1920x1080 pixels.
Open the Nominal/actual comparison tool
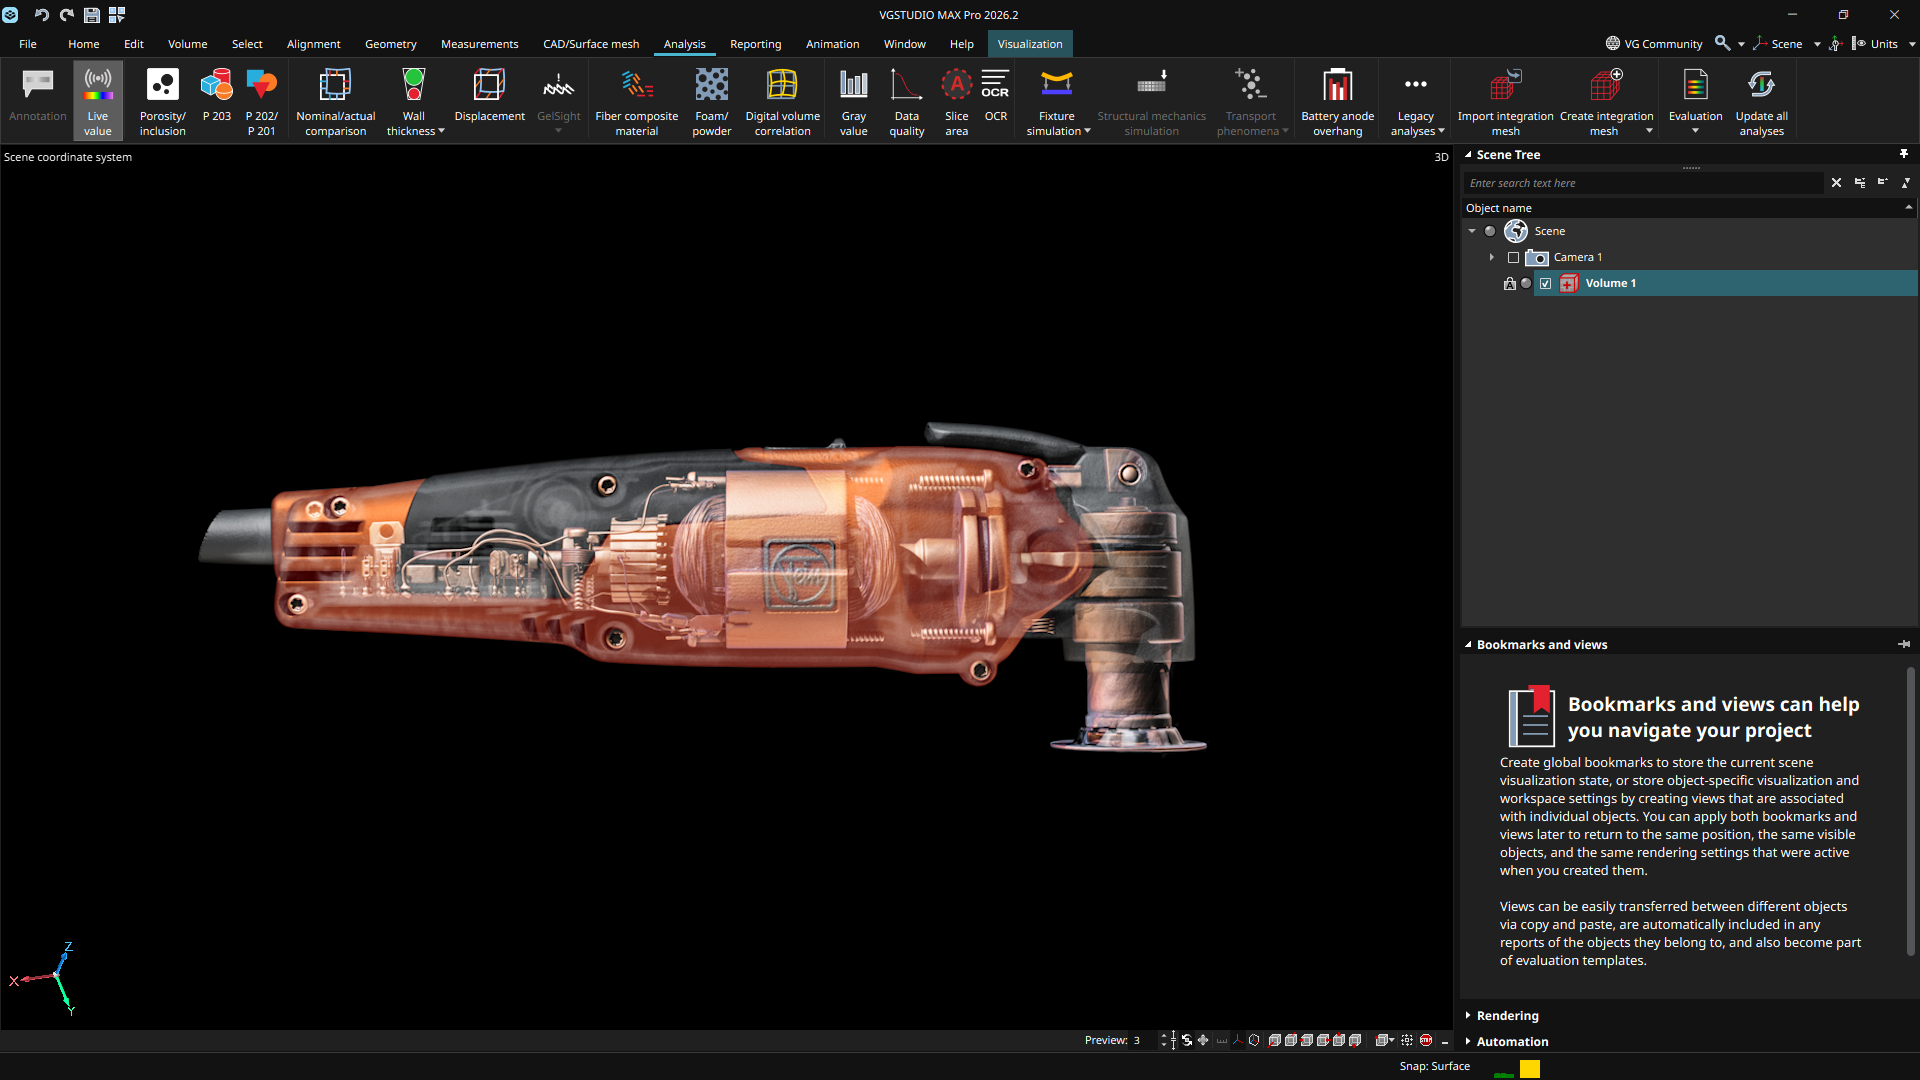[336, 101]
